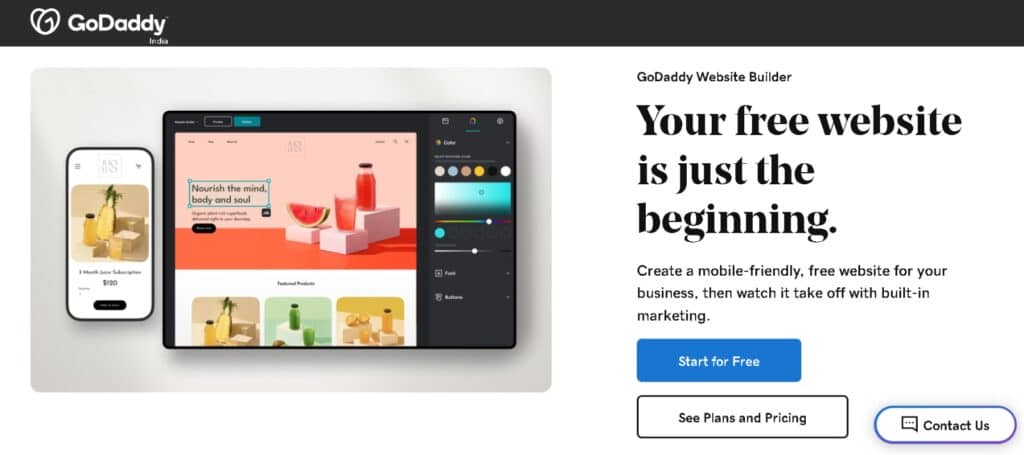Select the Nourish the mind headline text box
Image resolution: width=1024 pixels, height=455 pixels.
pos(229,194)
